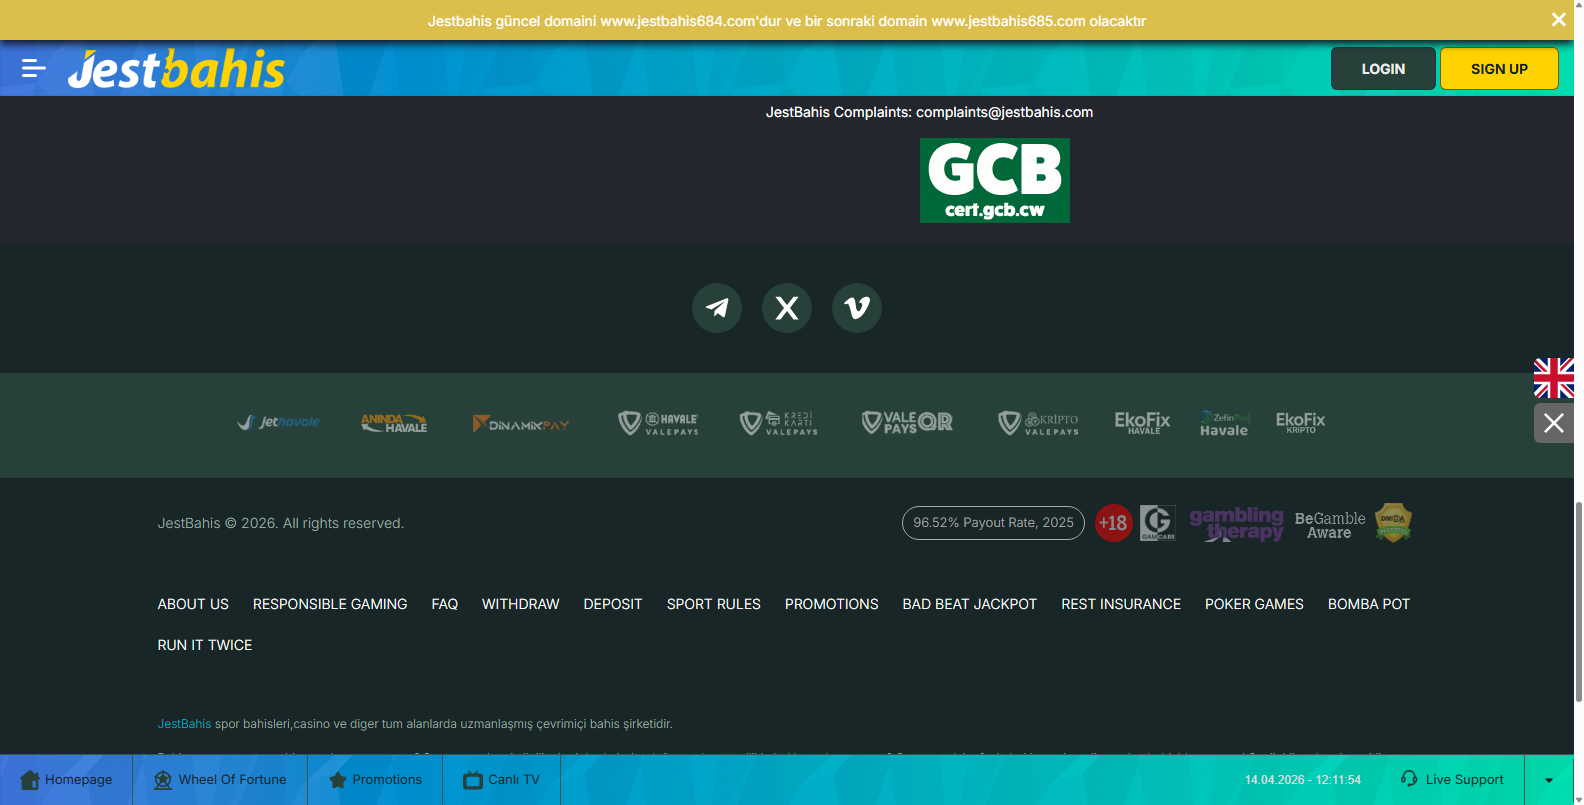1584x805 pixels.
Task: Open the LOGIN form
Action: pyautogui.click(x=1383, y=69)
